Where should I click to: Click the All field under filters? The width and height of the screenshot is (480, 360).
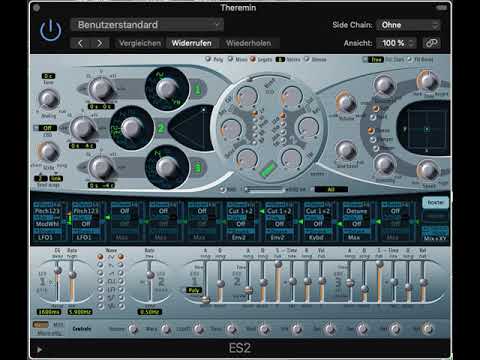(331, 189)
